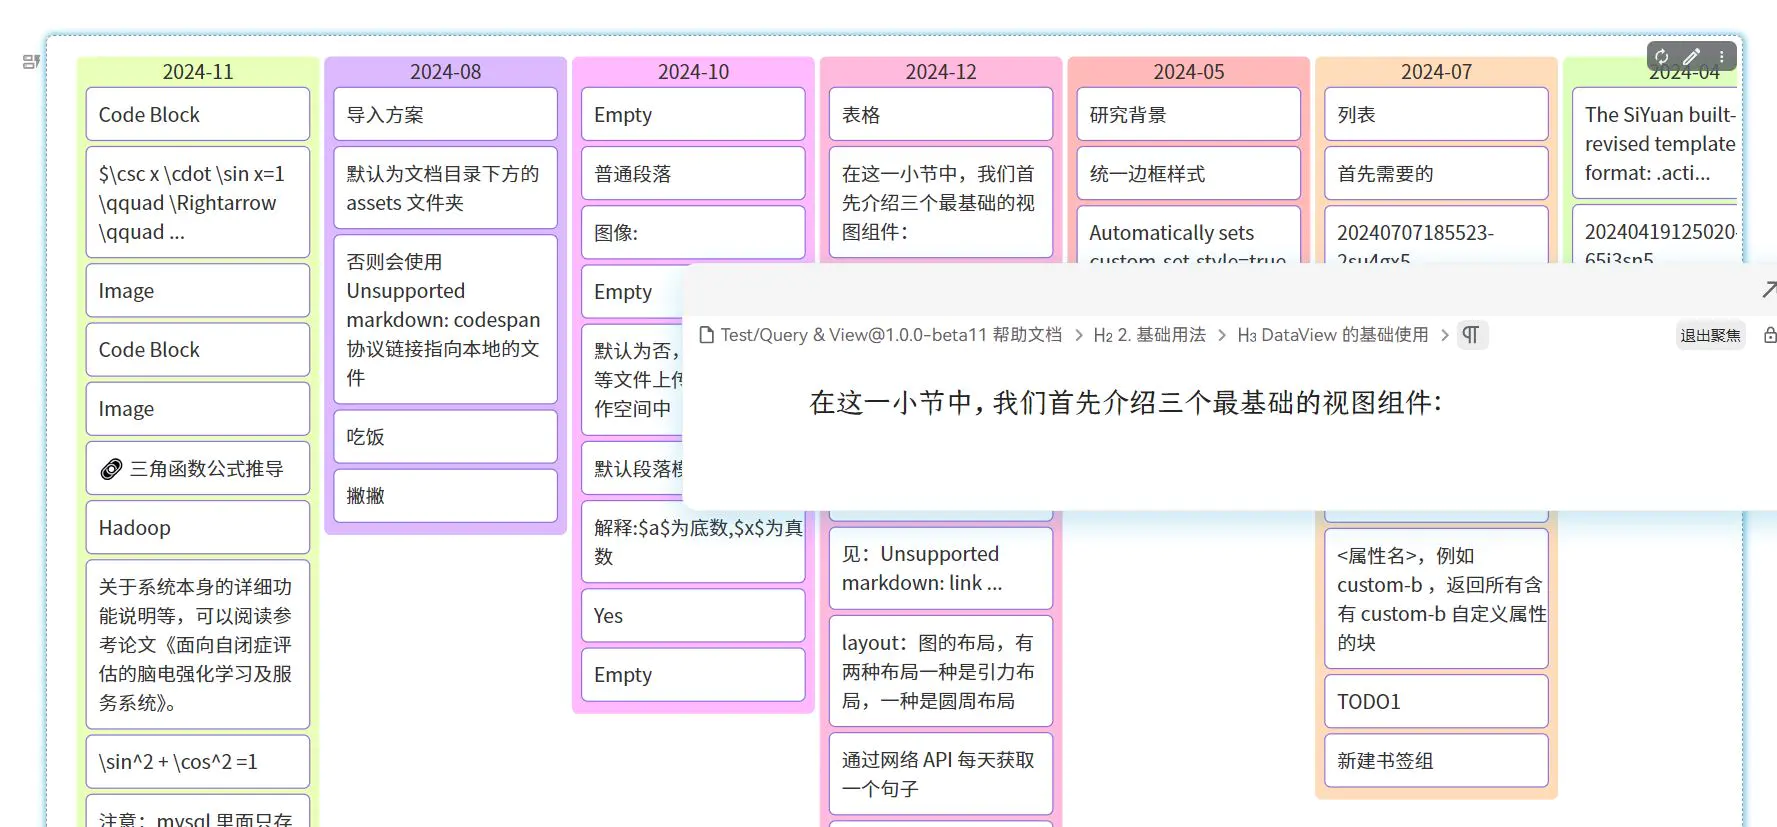Open the 通过网络 API 每天获取一个句子 card

point(941,774)
